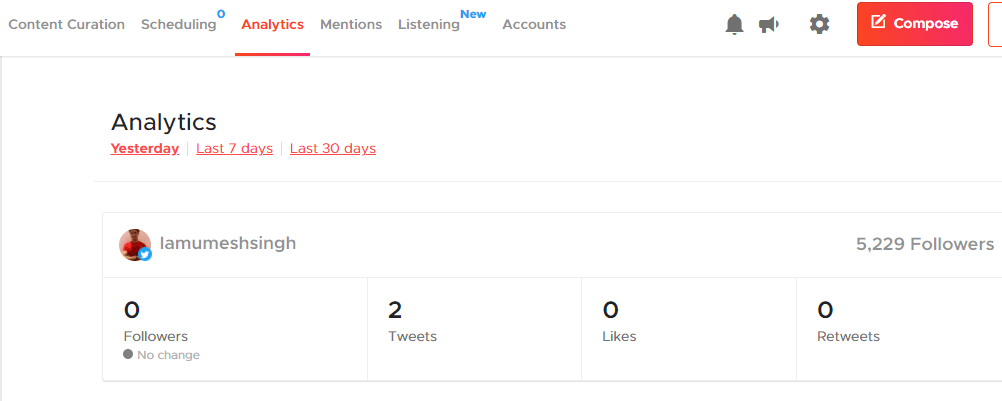Image resolution: width=1002 pixels, height=401 pixels.
Task: Go to the Mentions tab
Action: tap(351, 24)
